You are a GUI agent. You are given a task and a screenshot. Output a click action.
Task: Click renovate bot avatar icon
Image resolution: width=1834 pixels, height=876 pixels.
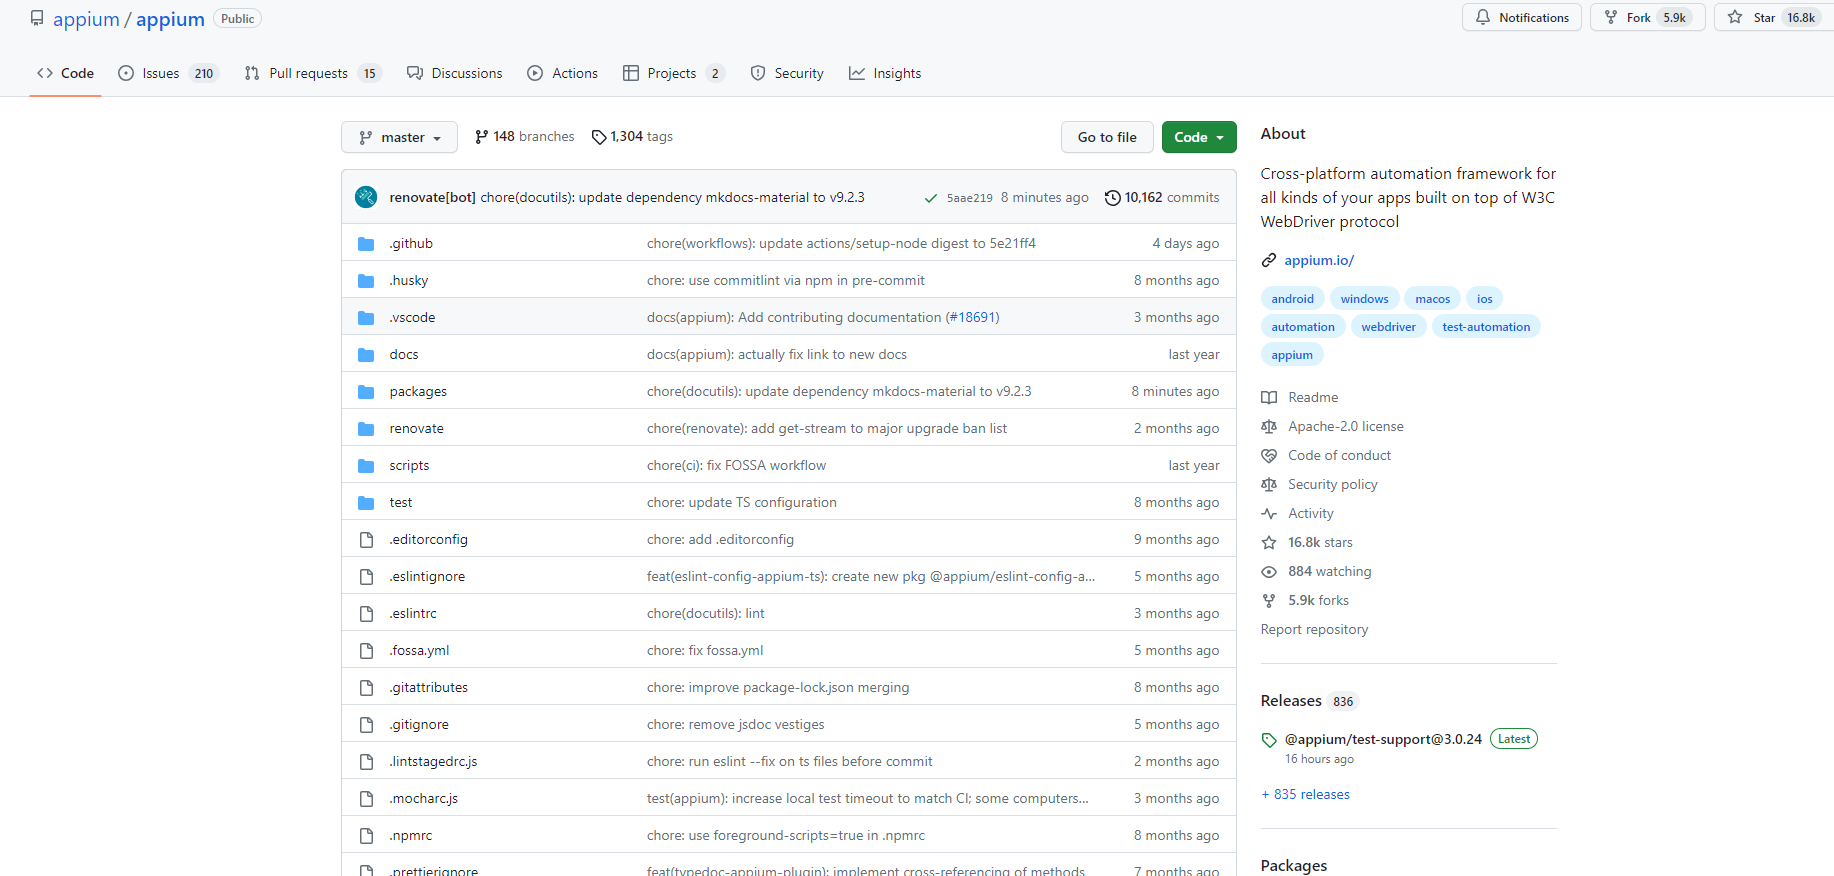coord(366,197)
